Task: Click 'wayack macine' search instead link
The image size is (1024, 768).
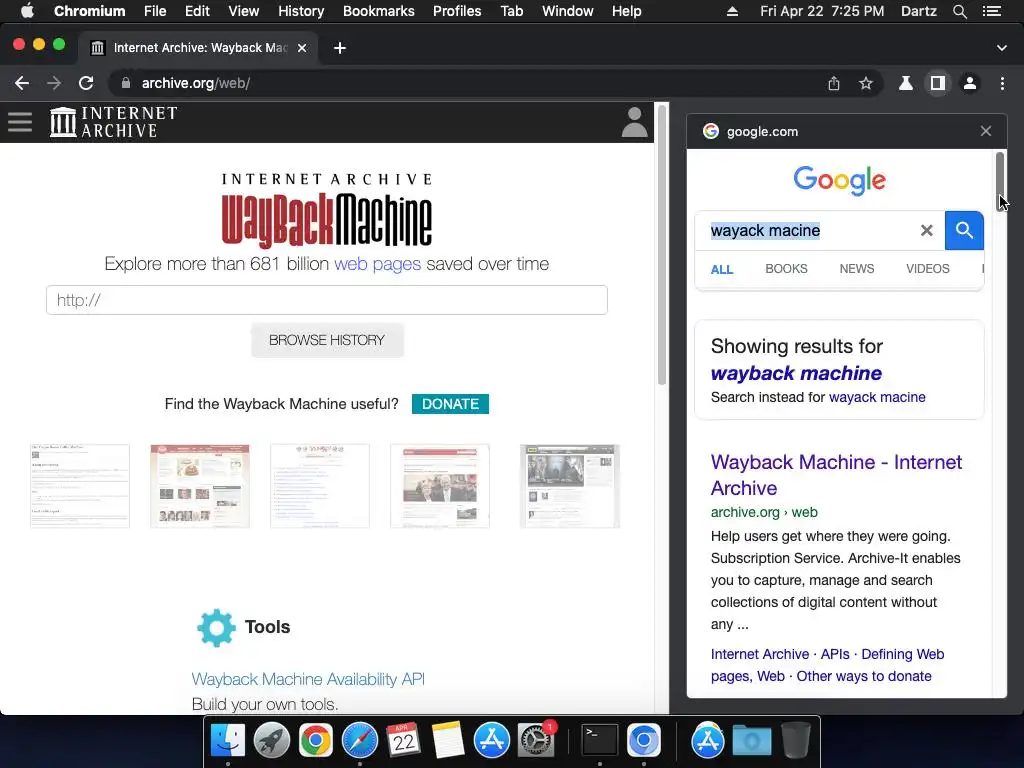Action: coord(876,397)
